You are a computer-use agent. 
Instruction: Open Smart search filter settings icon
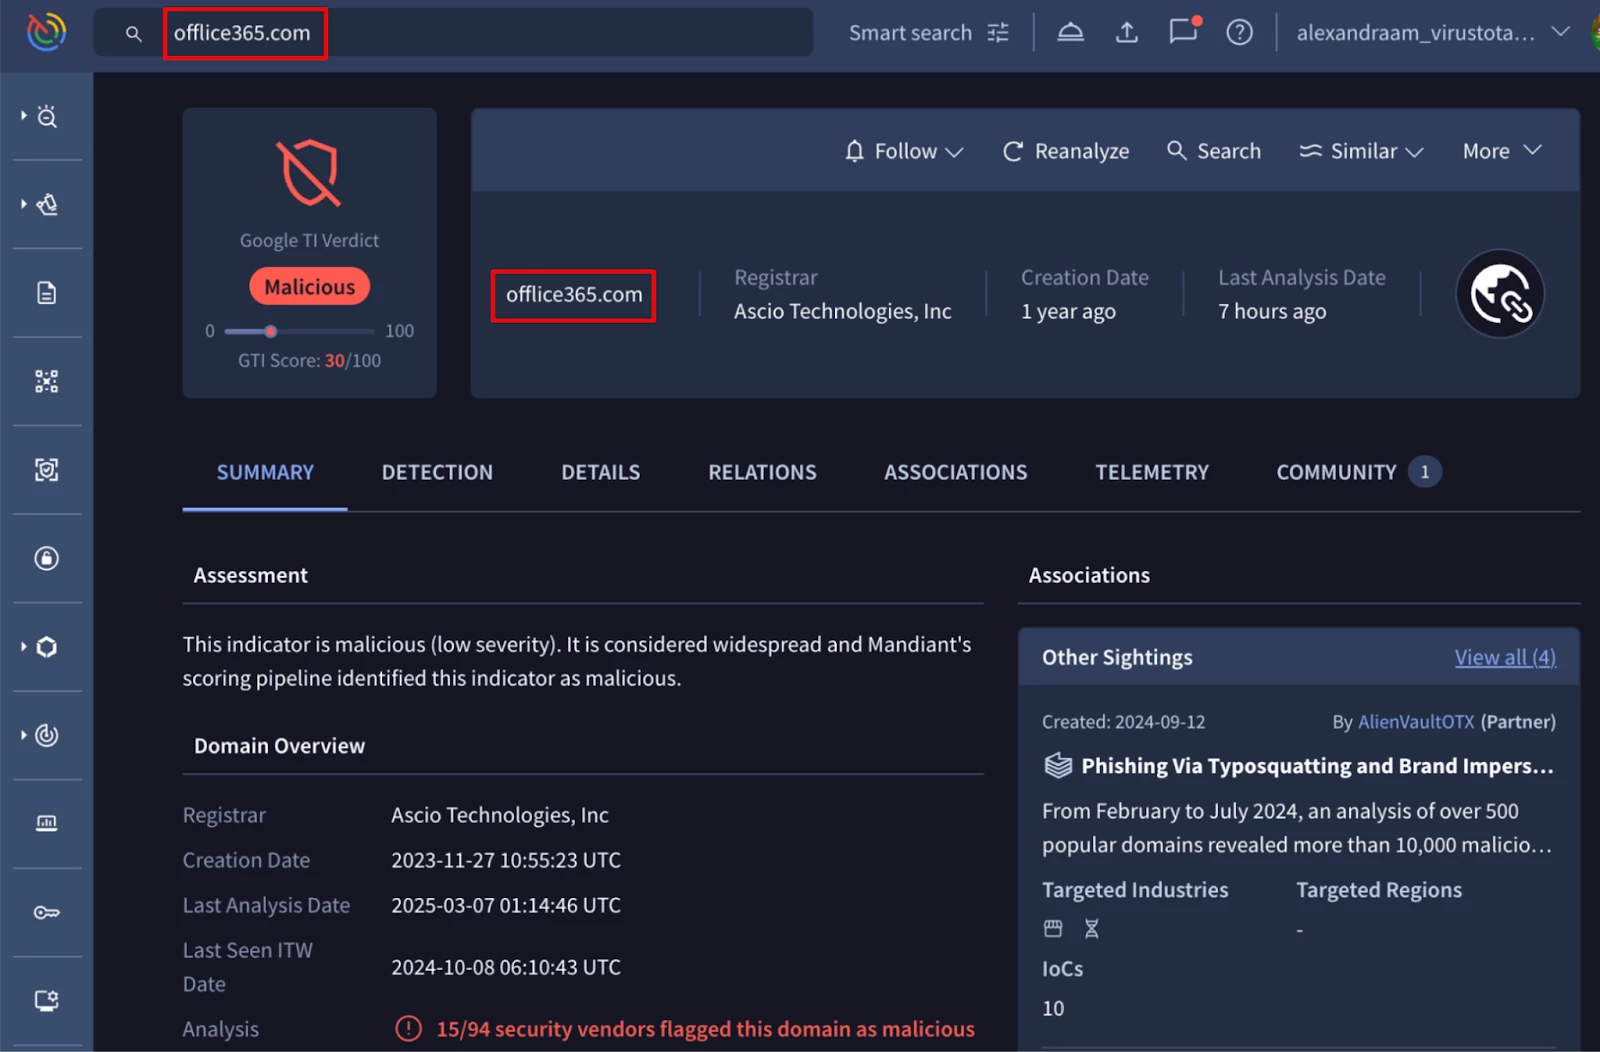[x=998, y=33]
